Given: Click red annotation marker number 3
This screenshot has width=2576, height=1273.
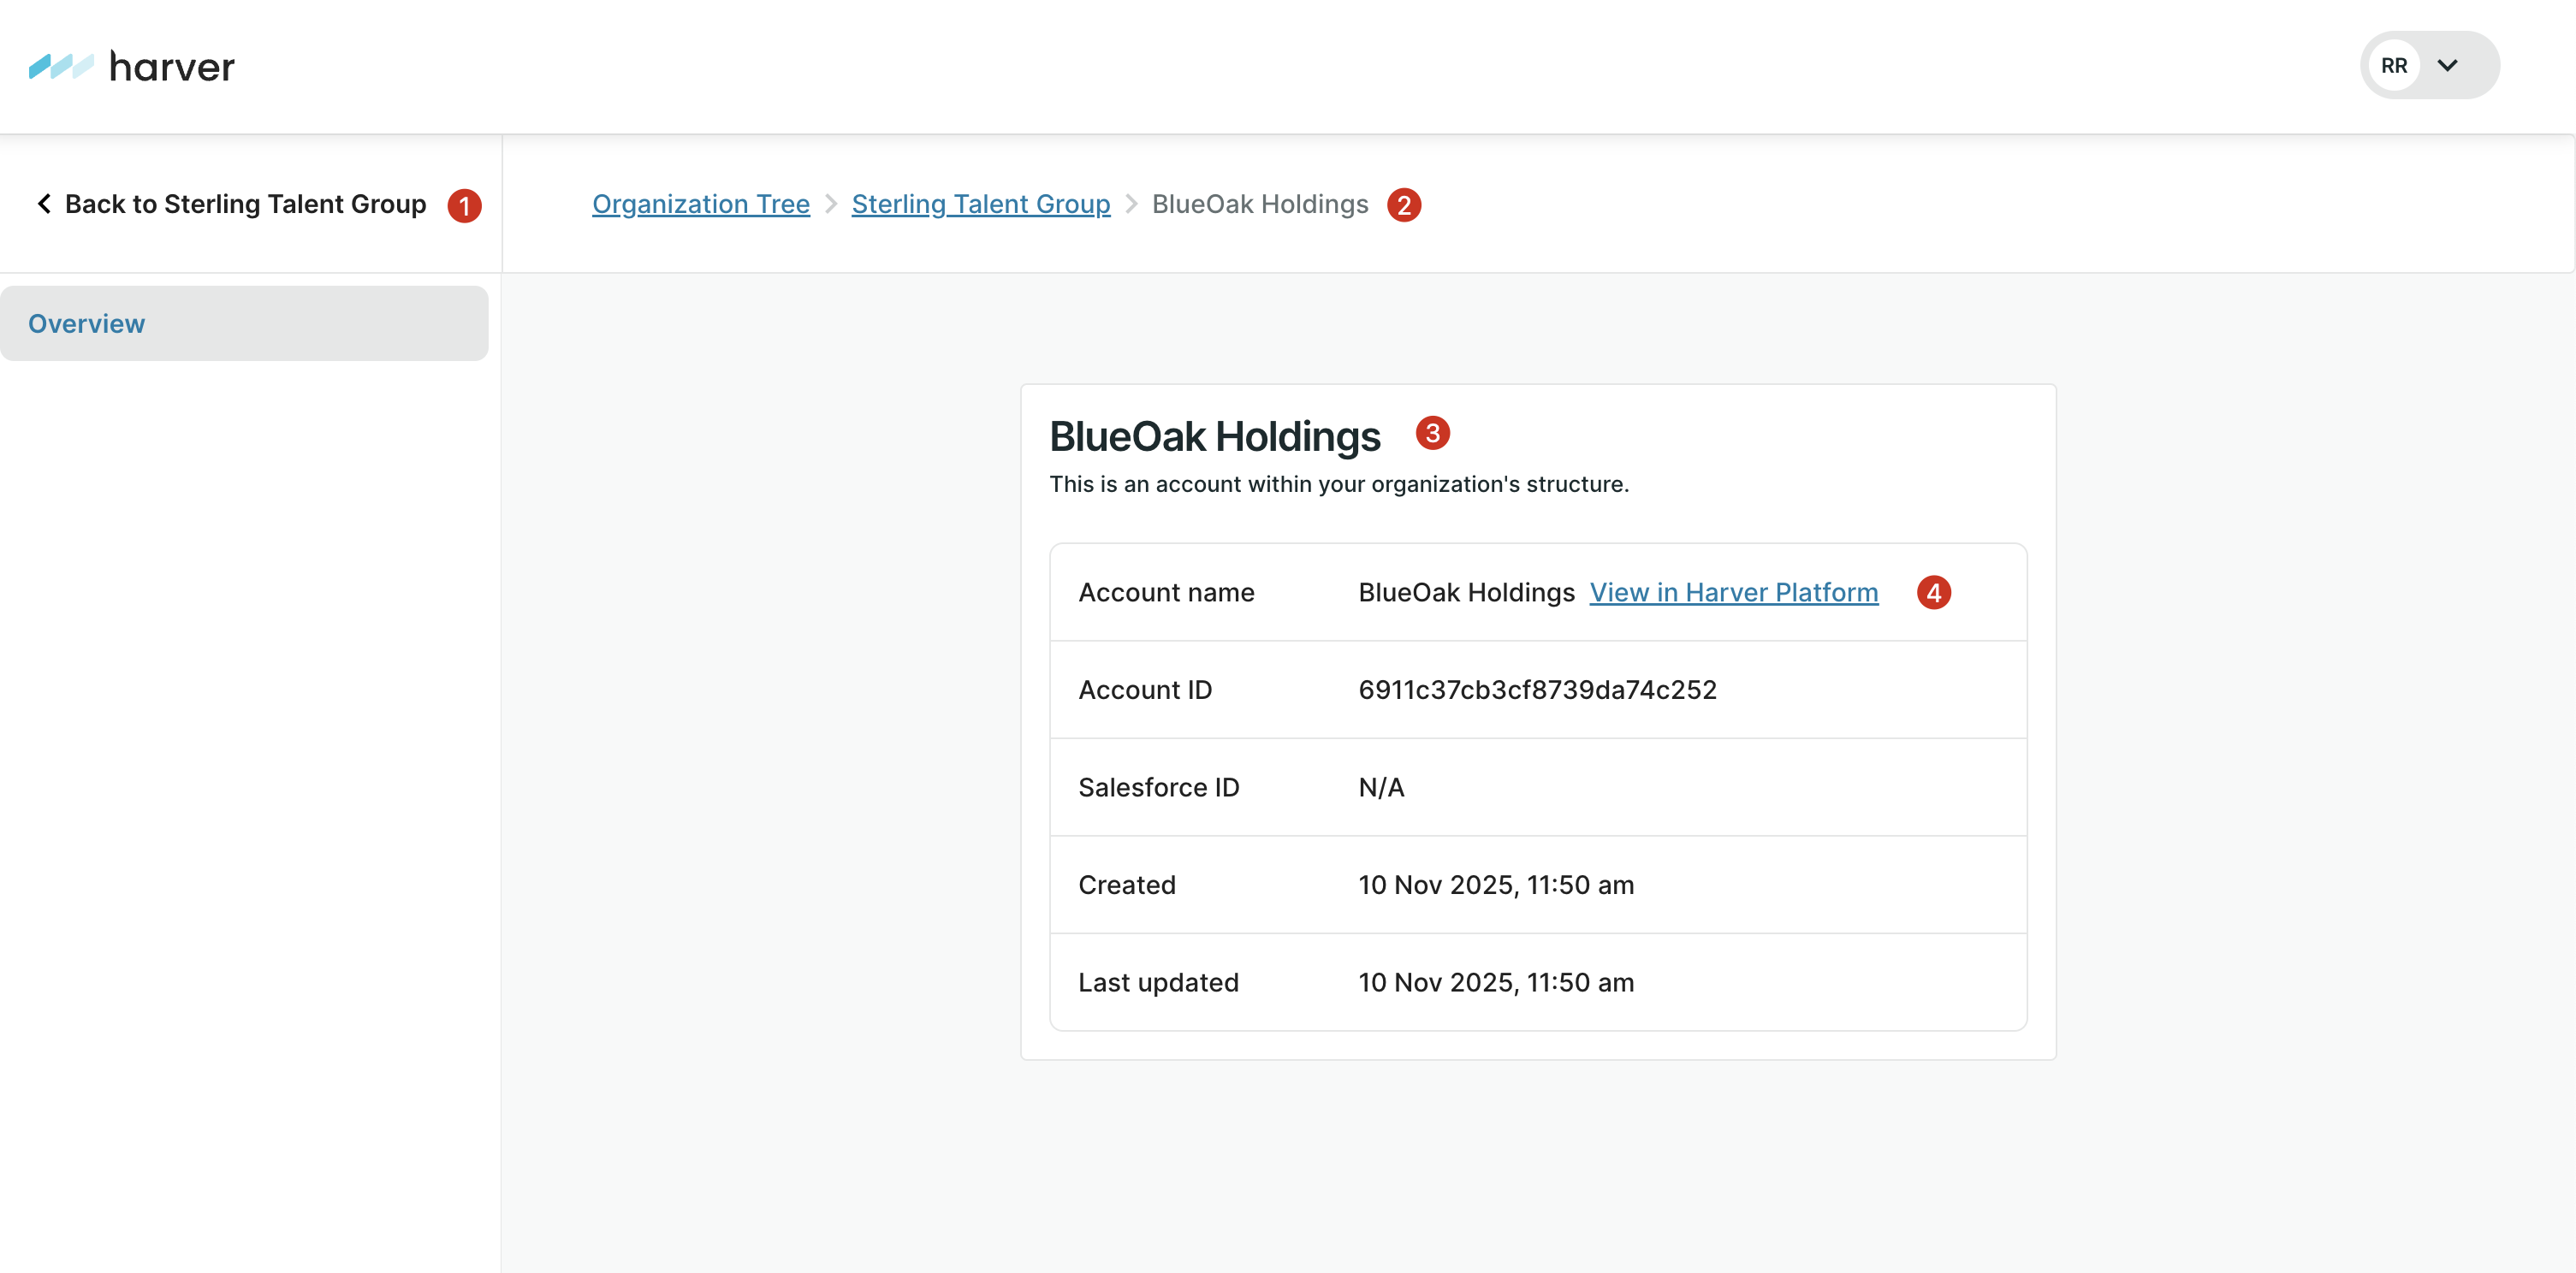Looking at the screenshot, I should [1432, 433].
